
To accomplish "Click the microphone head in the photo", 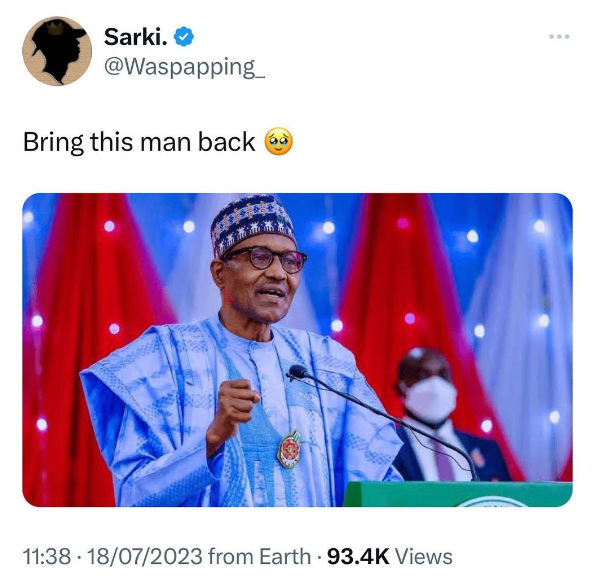I will [298, 372].
